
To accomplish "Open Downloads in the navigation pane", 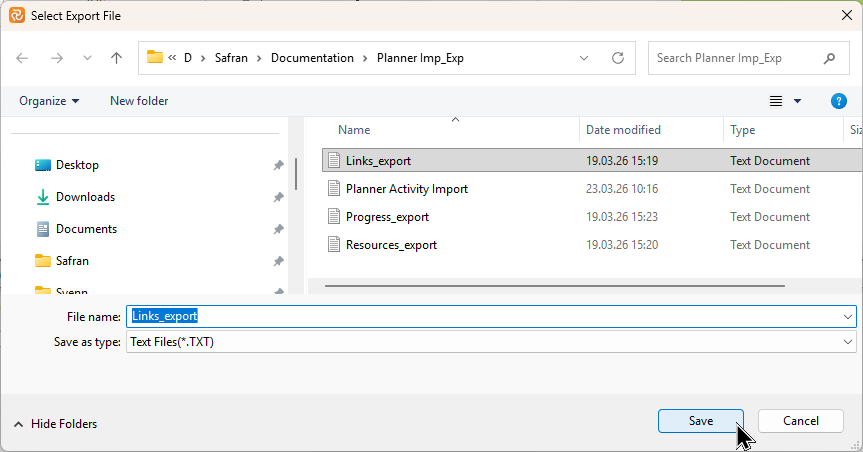I will coord(85,197).
